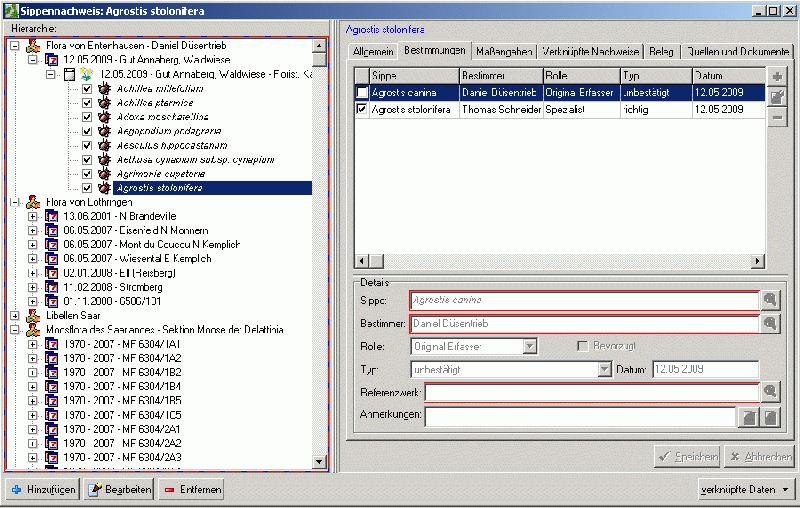Expand the 13.06.2001 - N Brandeville node

33,216
